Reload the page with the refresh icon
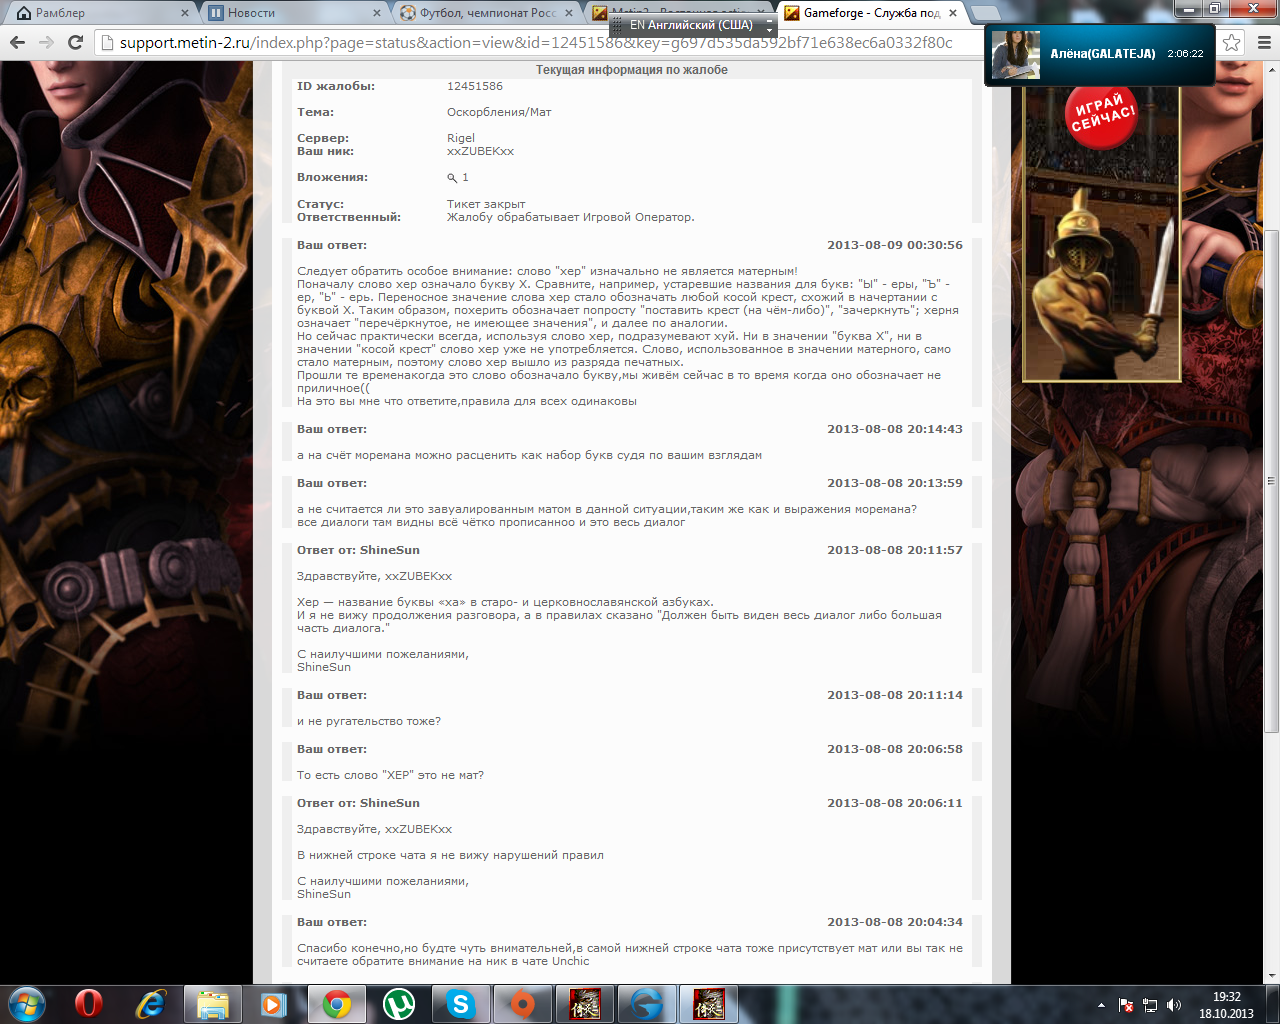 (75, 42)
